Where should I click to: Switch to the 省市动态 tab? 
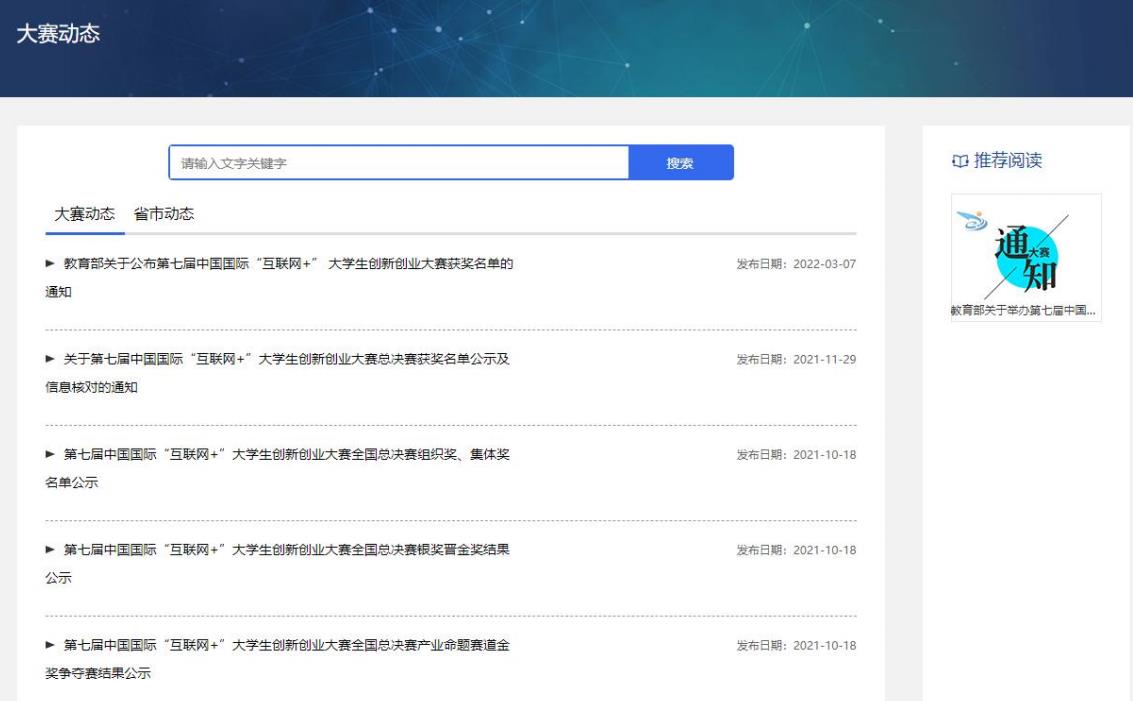pos(163,214)
